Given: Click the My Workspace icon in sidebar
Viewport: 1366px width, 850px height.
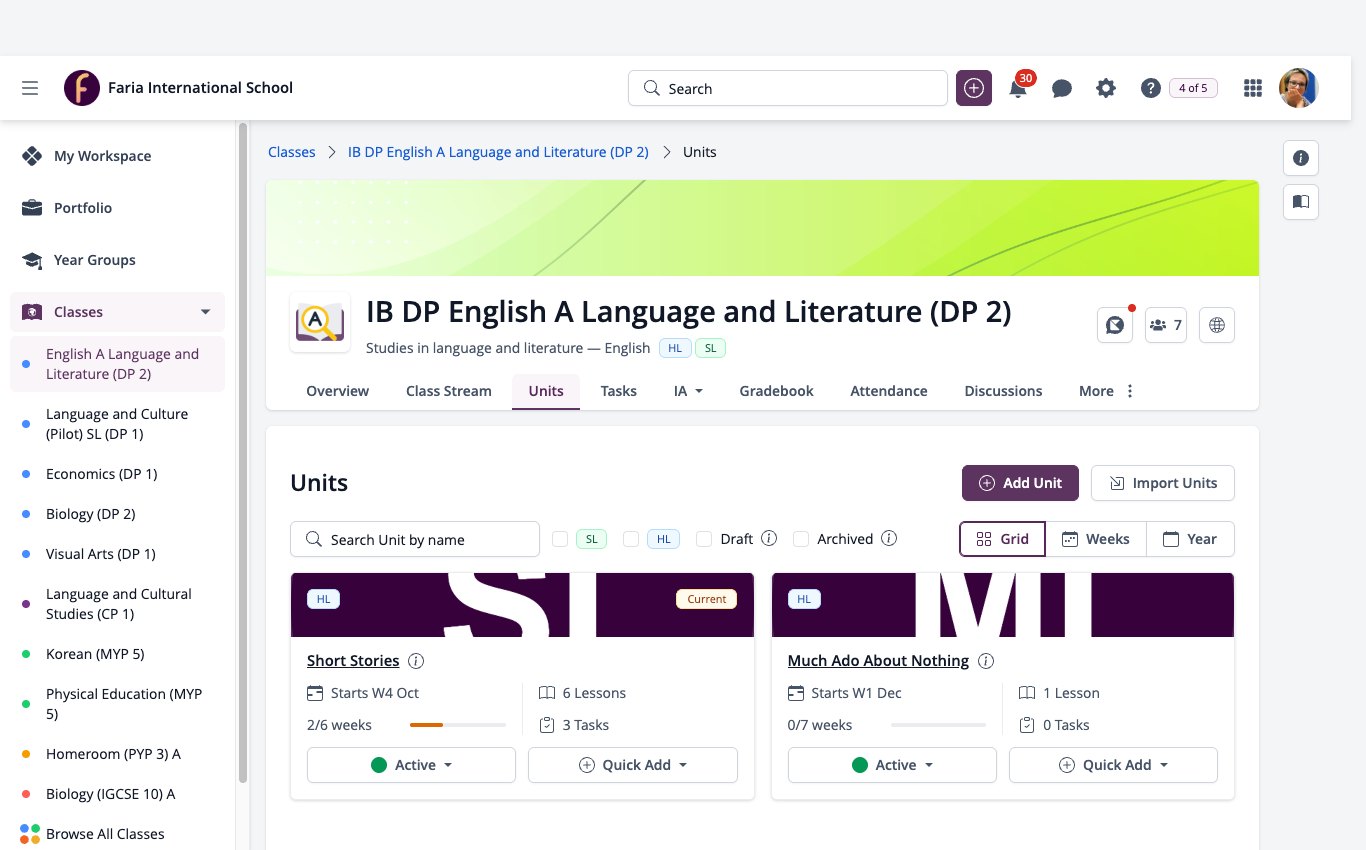Looking at the screenshot, I should 32,156.
